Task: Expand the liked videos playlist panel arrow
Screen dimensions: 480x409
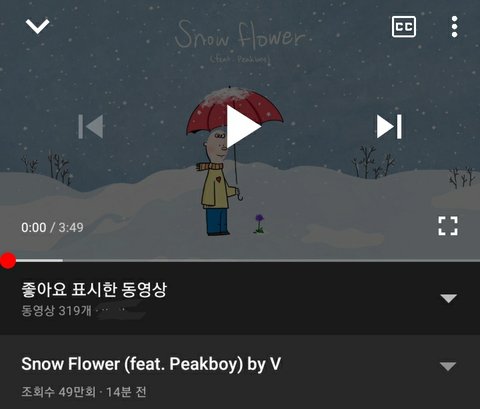Action: (448, 298)
